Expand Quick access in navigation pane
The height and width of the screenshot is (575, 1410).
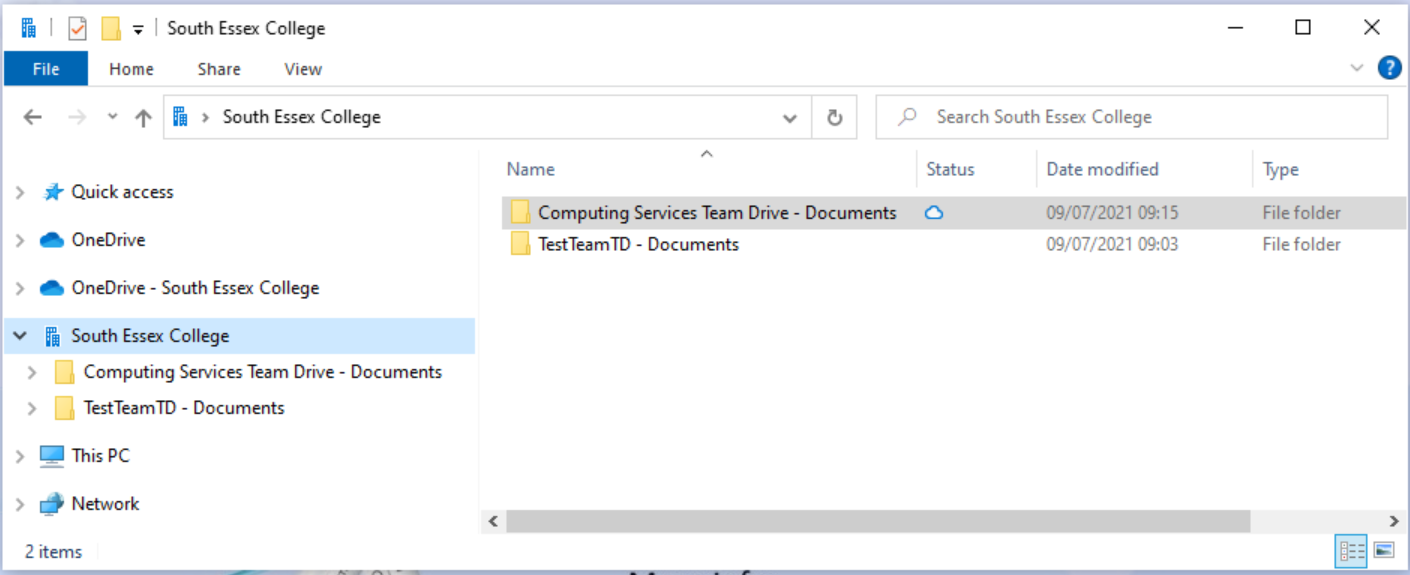[20, 192]
